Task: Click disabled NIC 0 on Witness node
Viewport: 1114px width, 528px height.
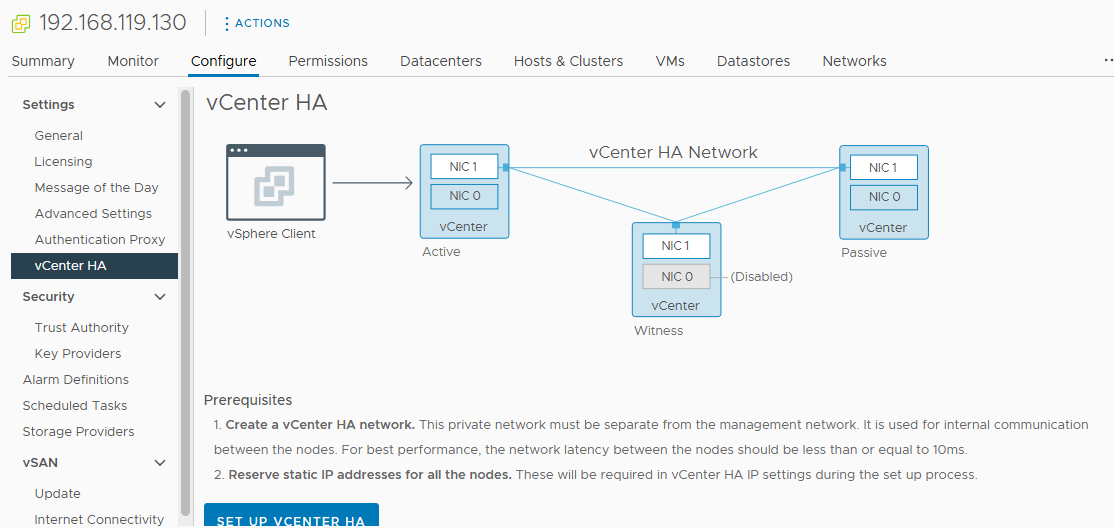Action: [676, 276]
